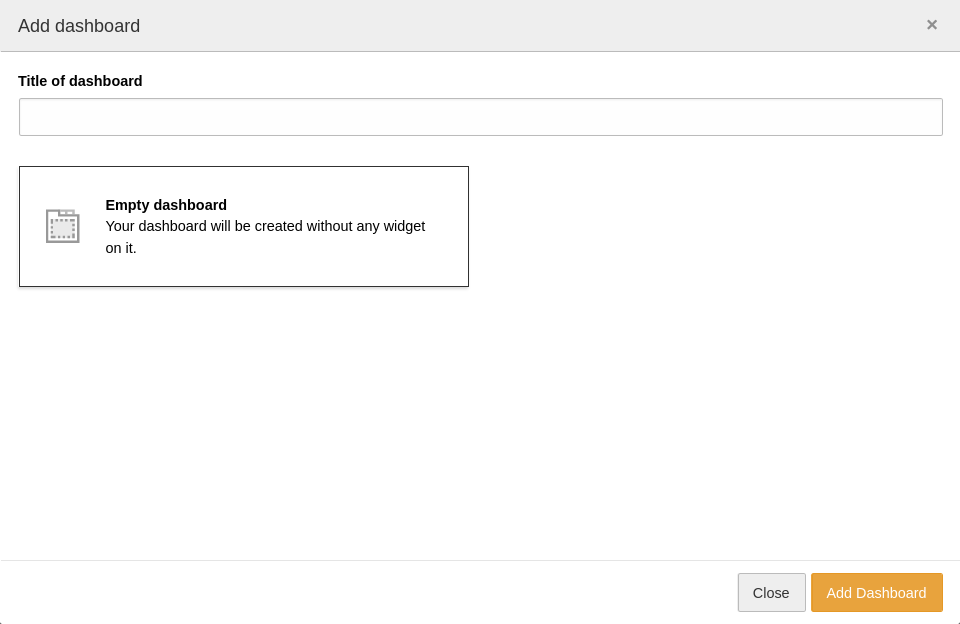Close the Add dashboard dialog via ×
Image resolution: width=960 pixels, height=624 pixels.
pos(931,25)
